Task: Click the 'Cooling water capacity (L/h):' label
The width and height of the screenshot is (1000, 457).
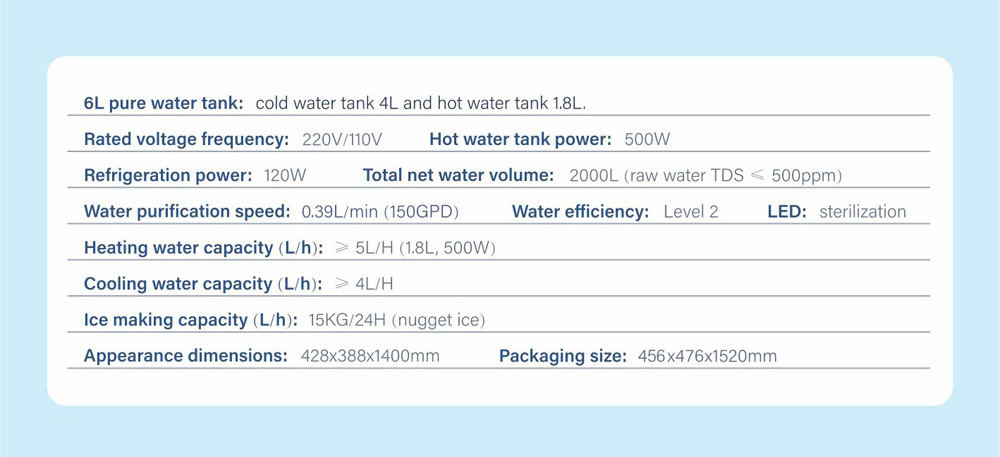Action: tap(202, 284)
